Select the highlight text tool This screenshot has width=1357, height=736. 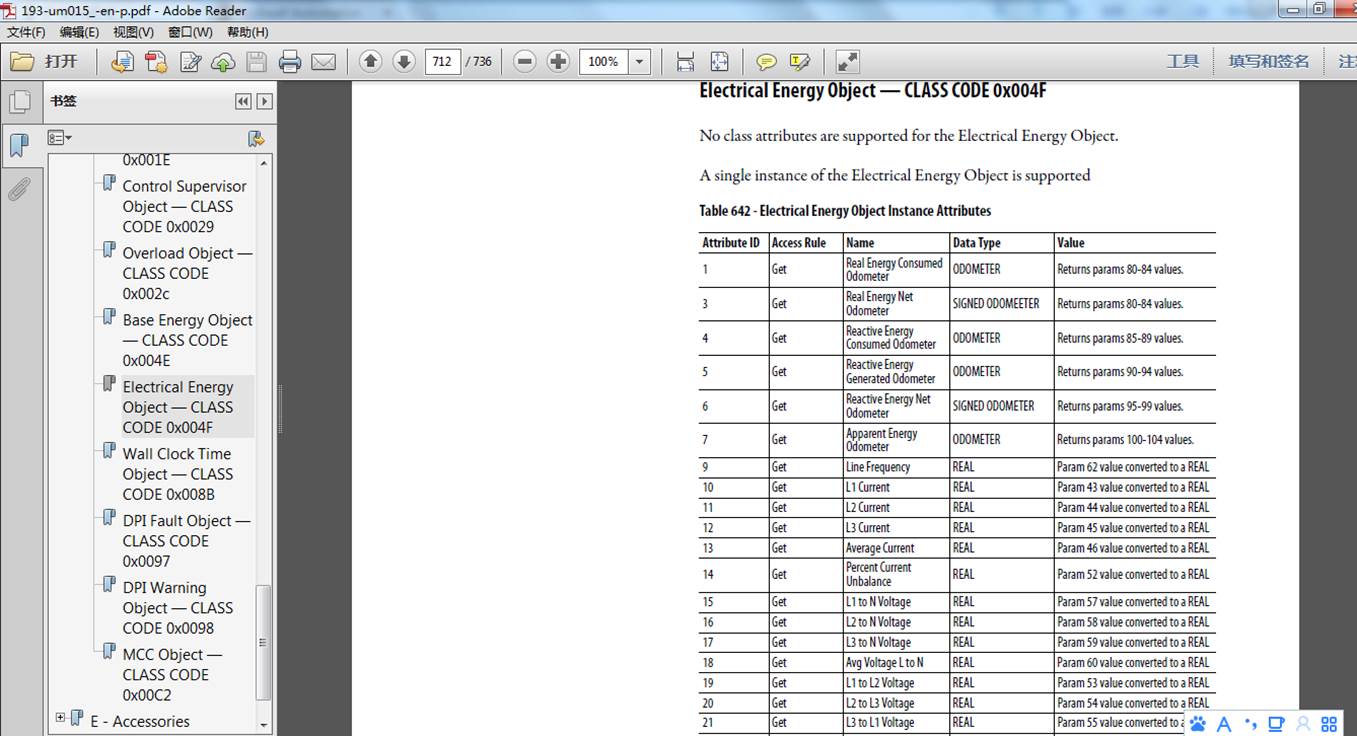coord(799,62)
